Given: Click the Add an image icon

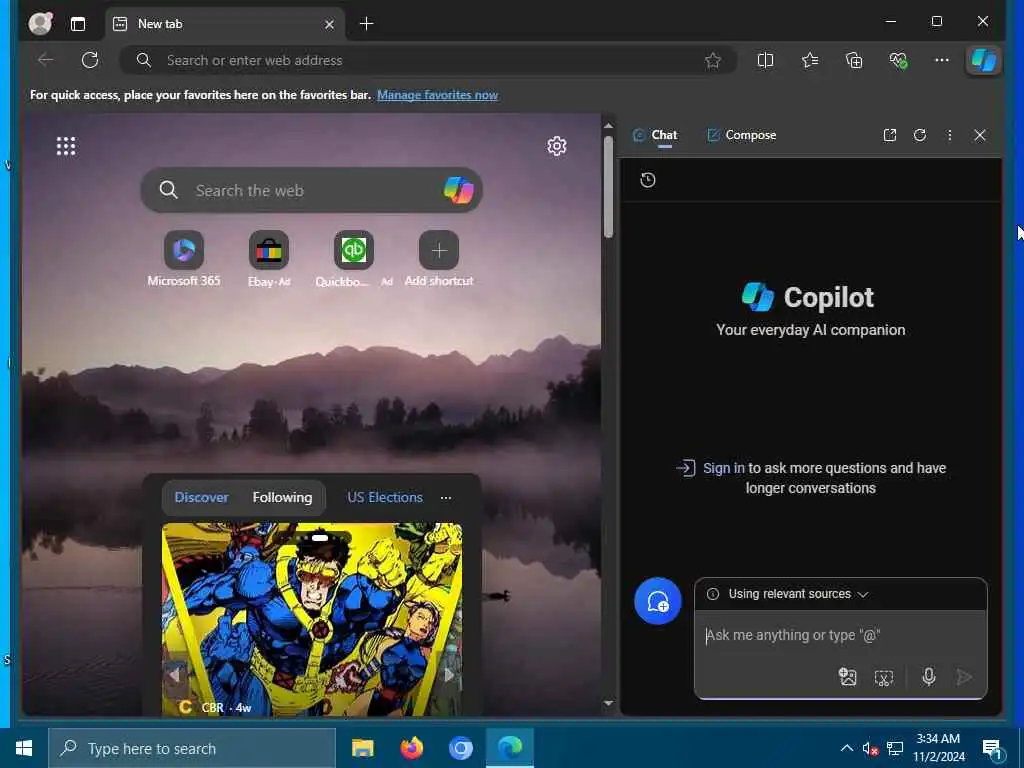Looking at the screenshot, I should [x=847, y=677].
